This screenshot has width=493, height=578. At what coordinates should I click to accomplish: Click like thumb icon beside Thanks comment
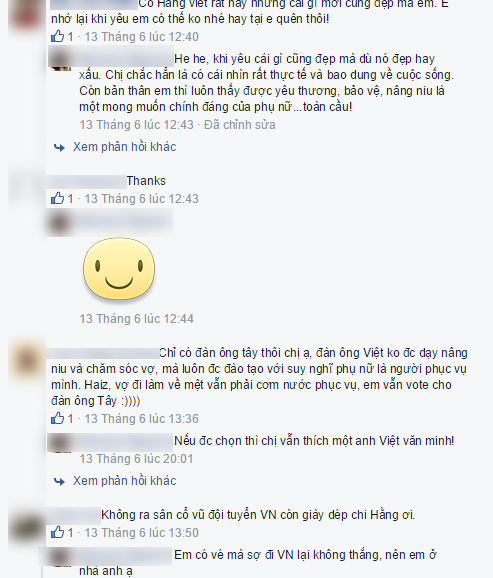pyautogui.click(x=58, y=198)
